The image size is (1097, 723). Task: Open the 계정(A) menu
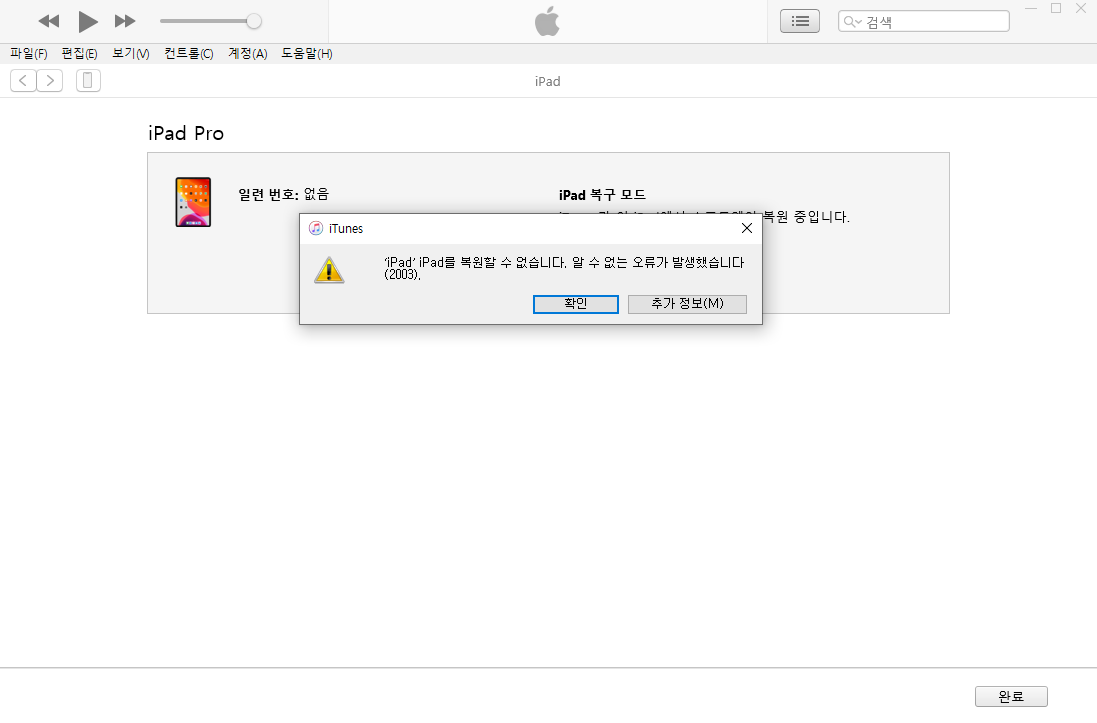tap(248, 53)
